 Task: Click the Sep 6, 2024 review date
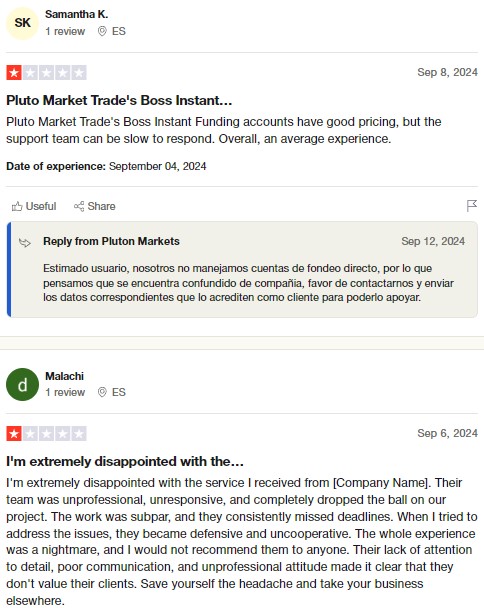[447, 433]
